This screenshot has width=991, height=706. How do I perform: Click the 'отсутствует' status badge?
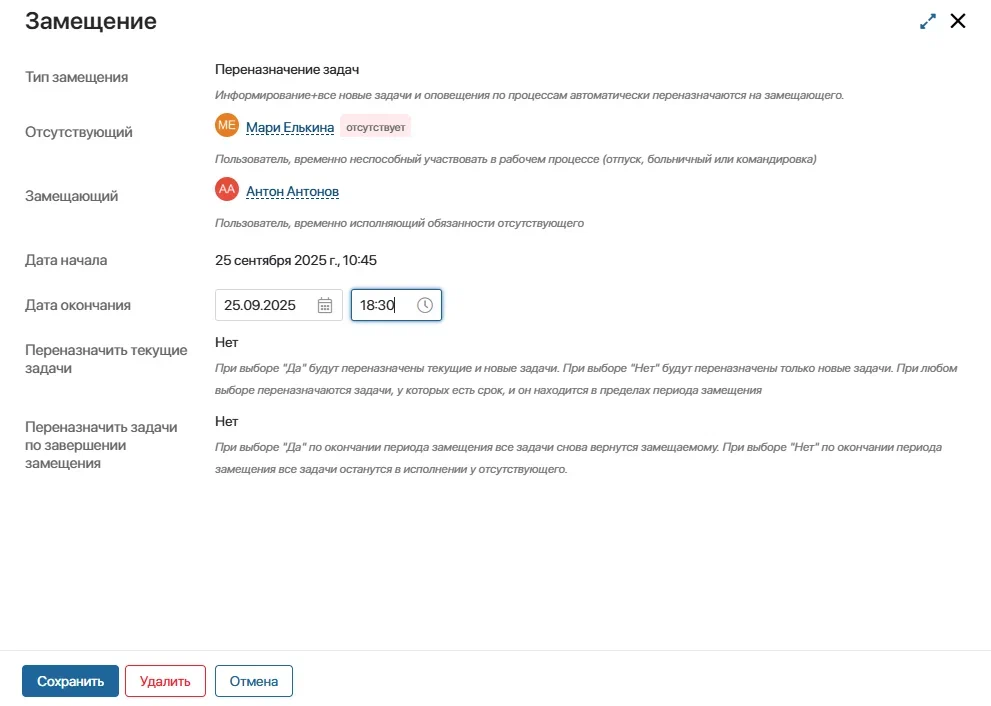(376, 127)
